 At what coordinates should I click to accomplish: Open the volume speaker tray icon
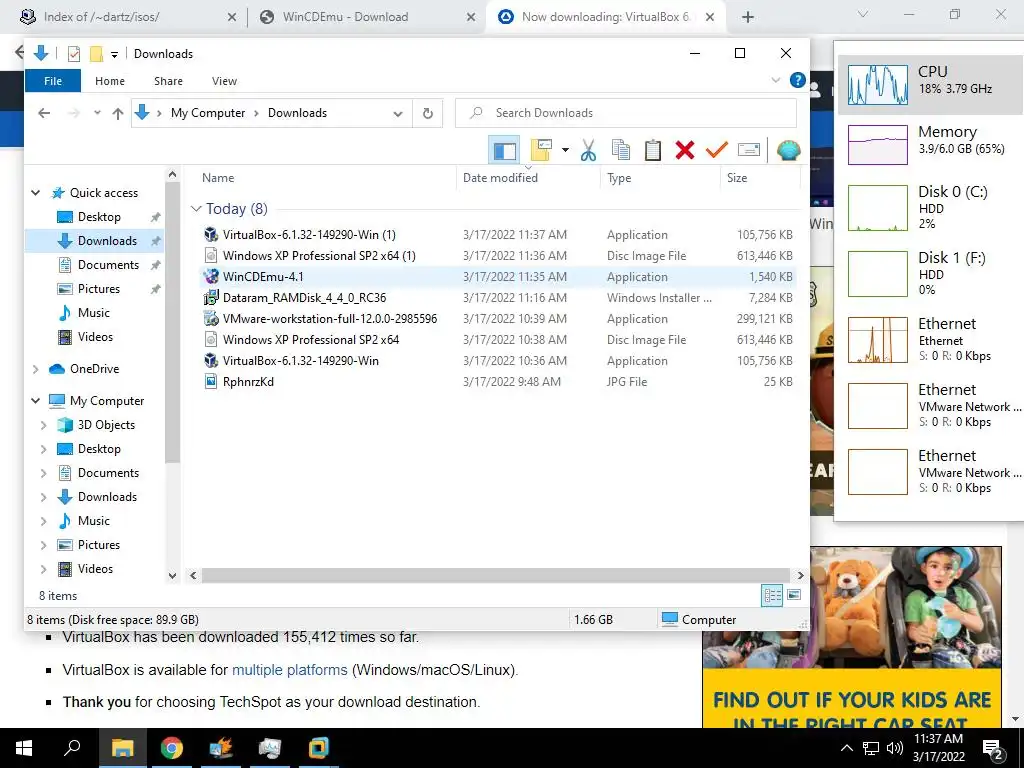895,748
